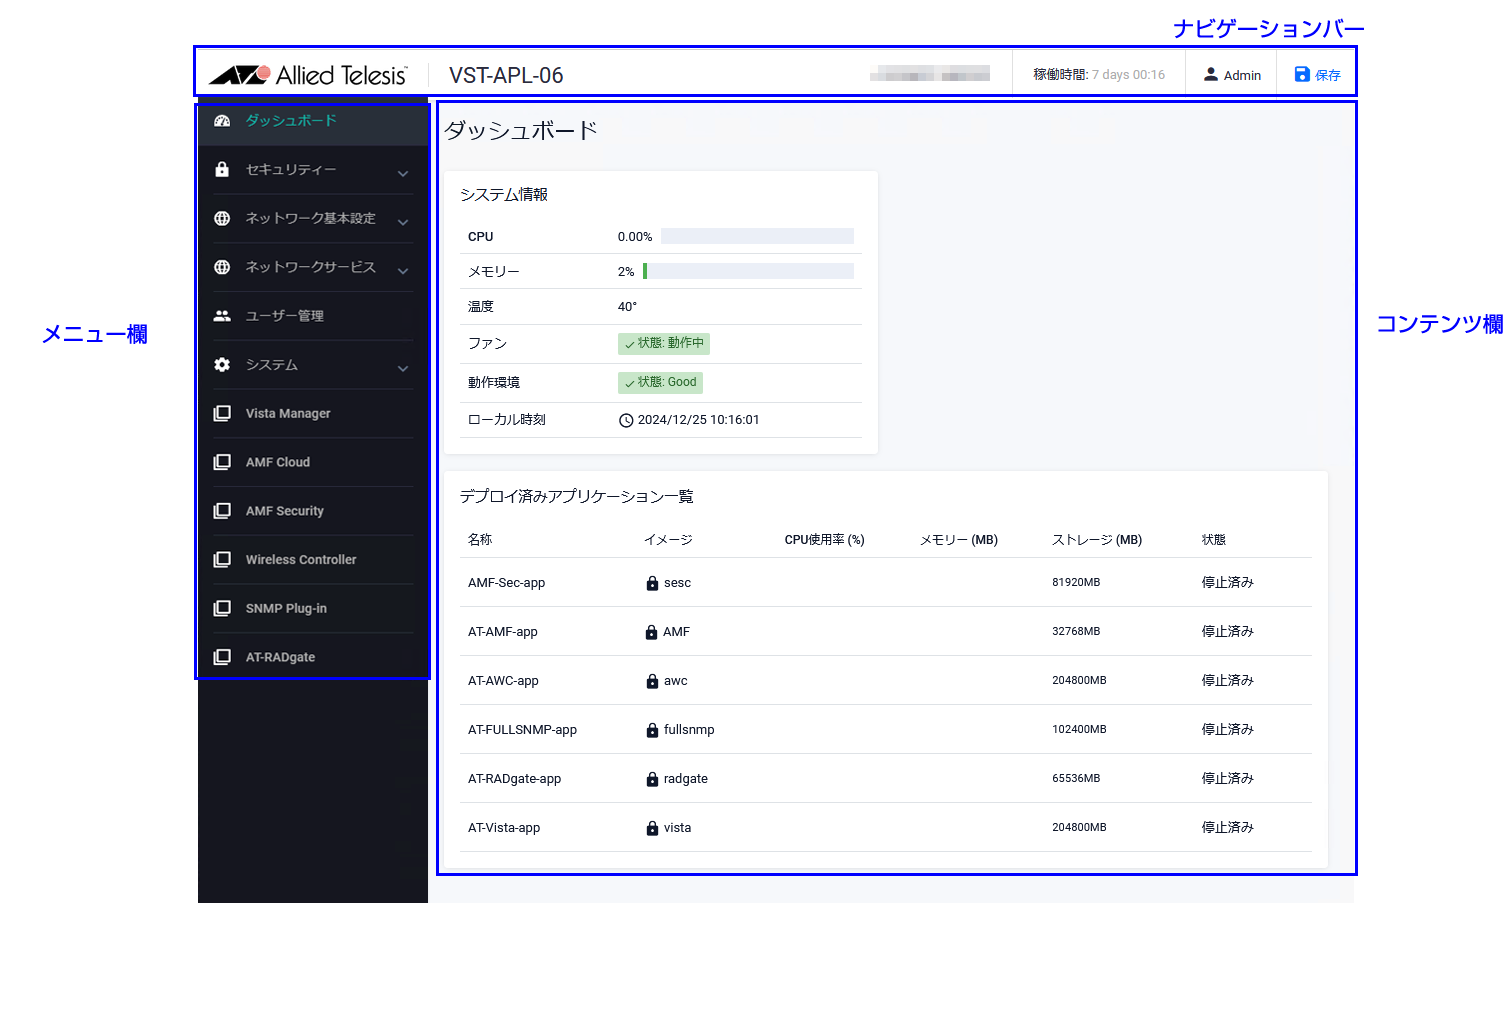Click the user management people icon

[222, 316]
